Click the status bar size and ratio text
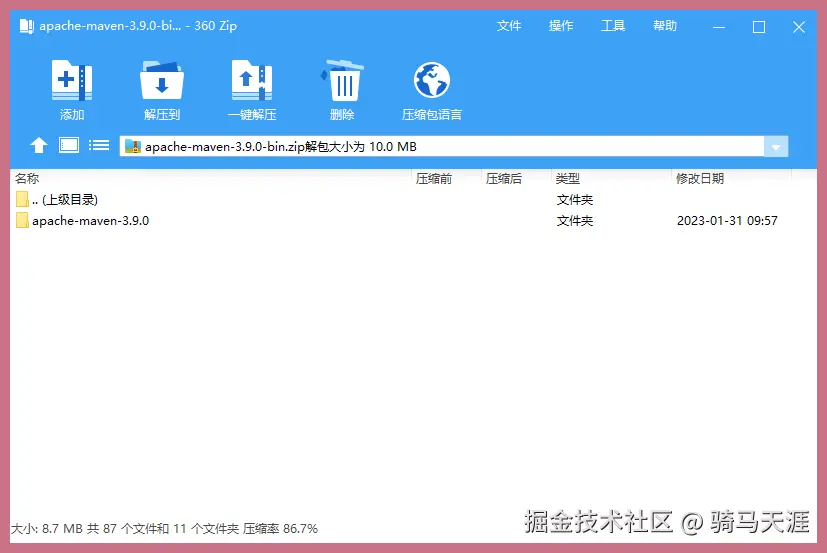Image resolution: width=827 pixels, height=553 pixels. (x=165, y=528)
